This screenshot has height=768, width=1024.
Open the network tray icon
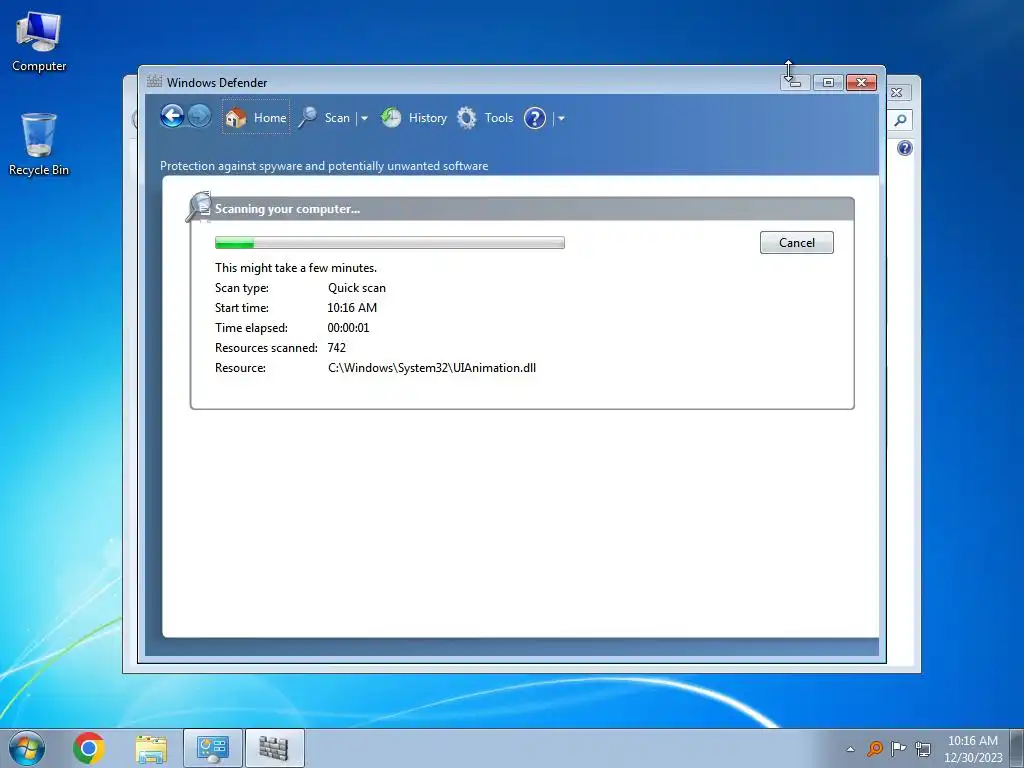(x=923, y=748)
